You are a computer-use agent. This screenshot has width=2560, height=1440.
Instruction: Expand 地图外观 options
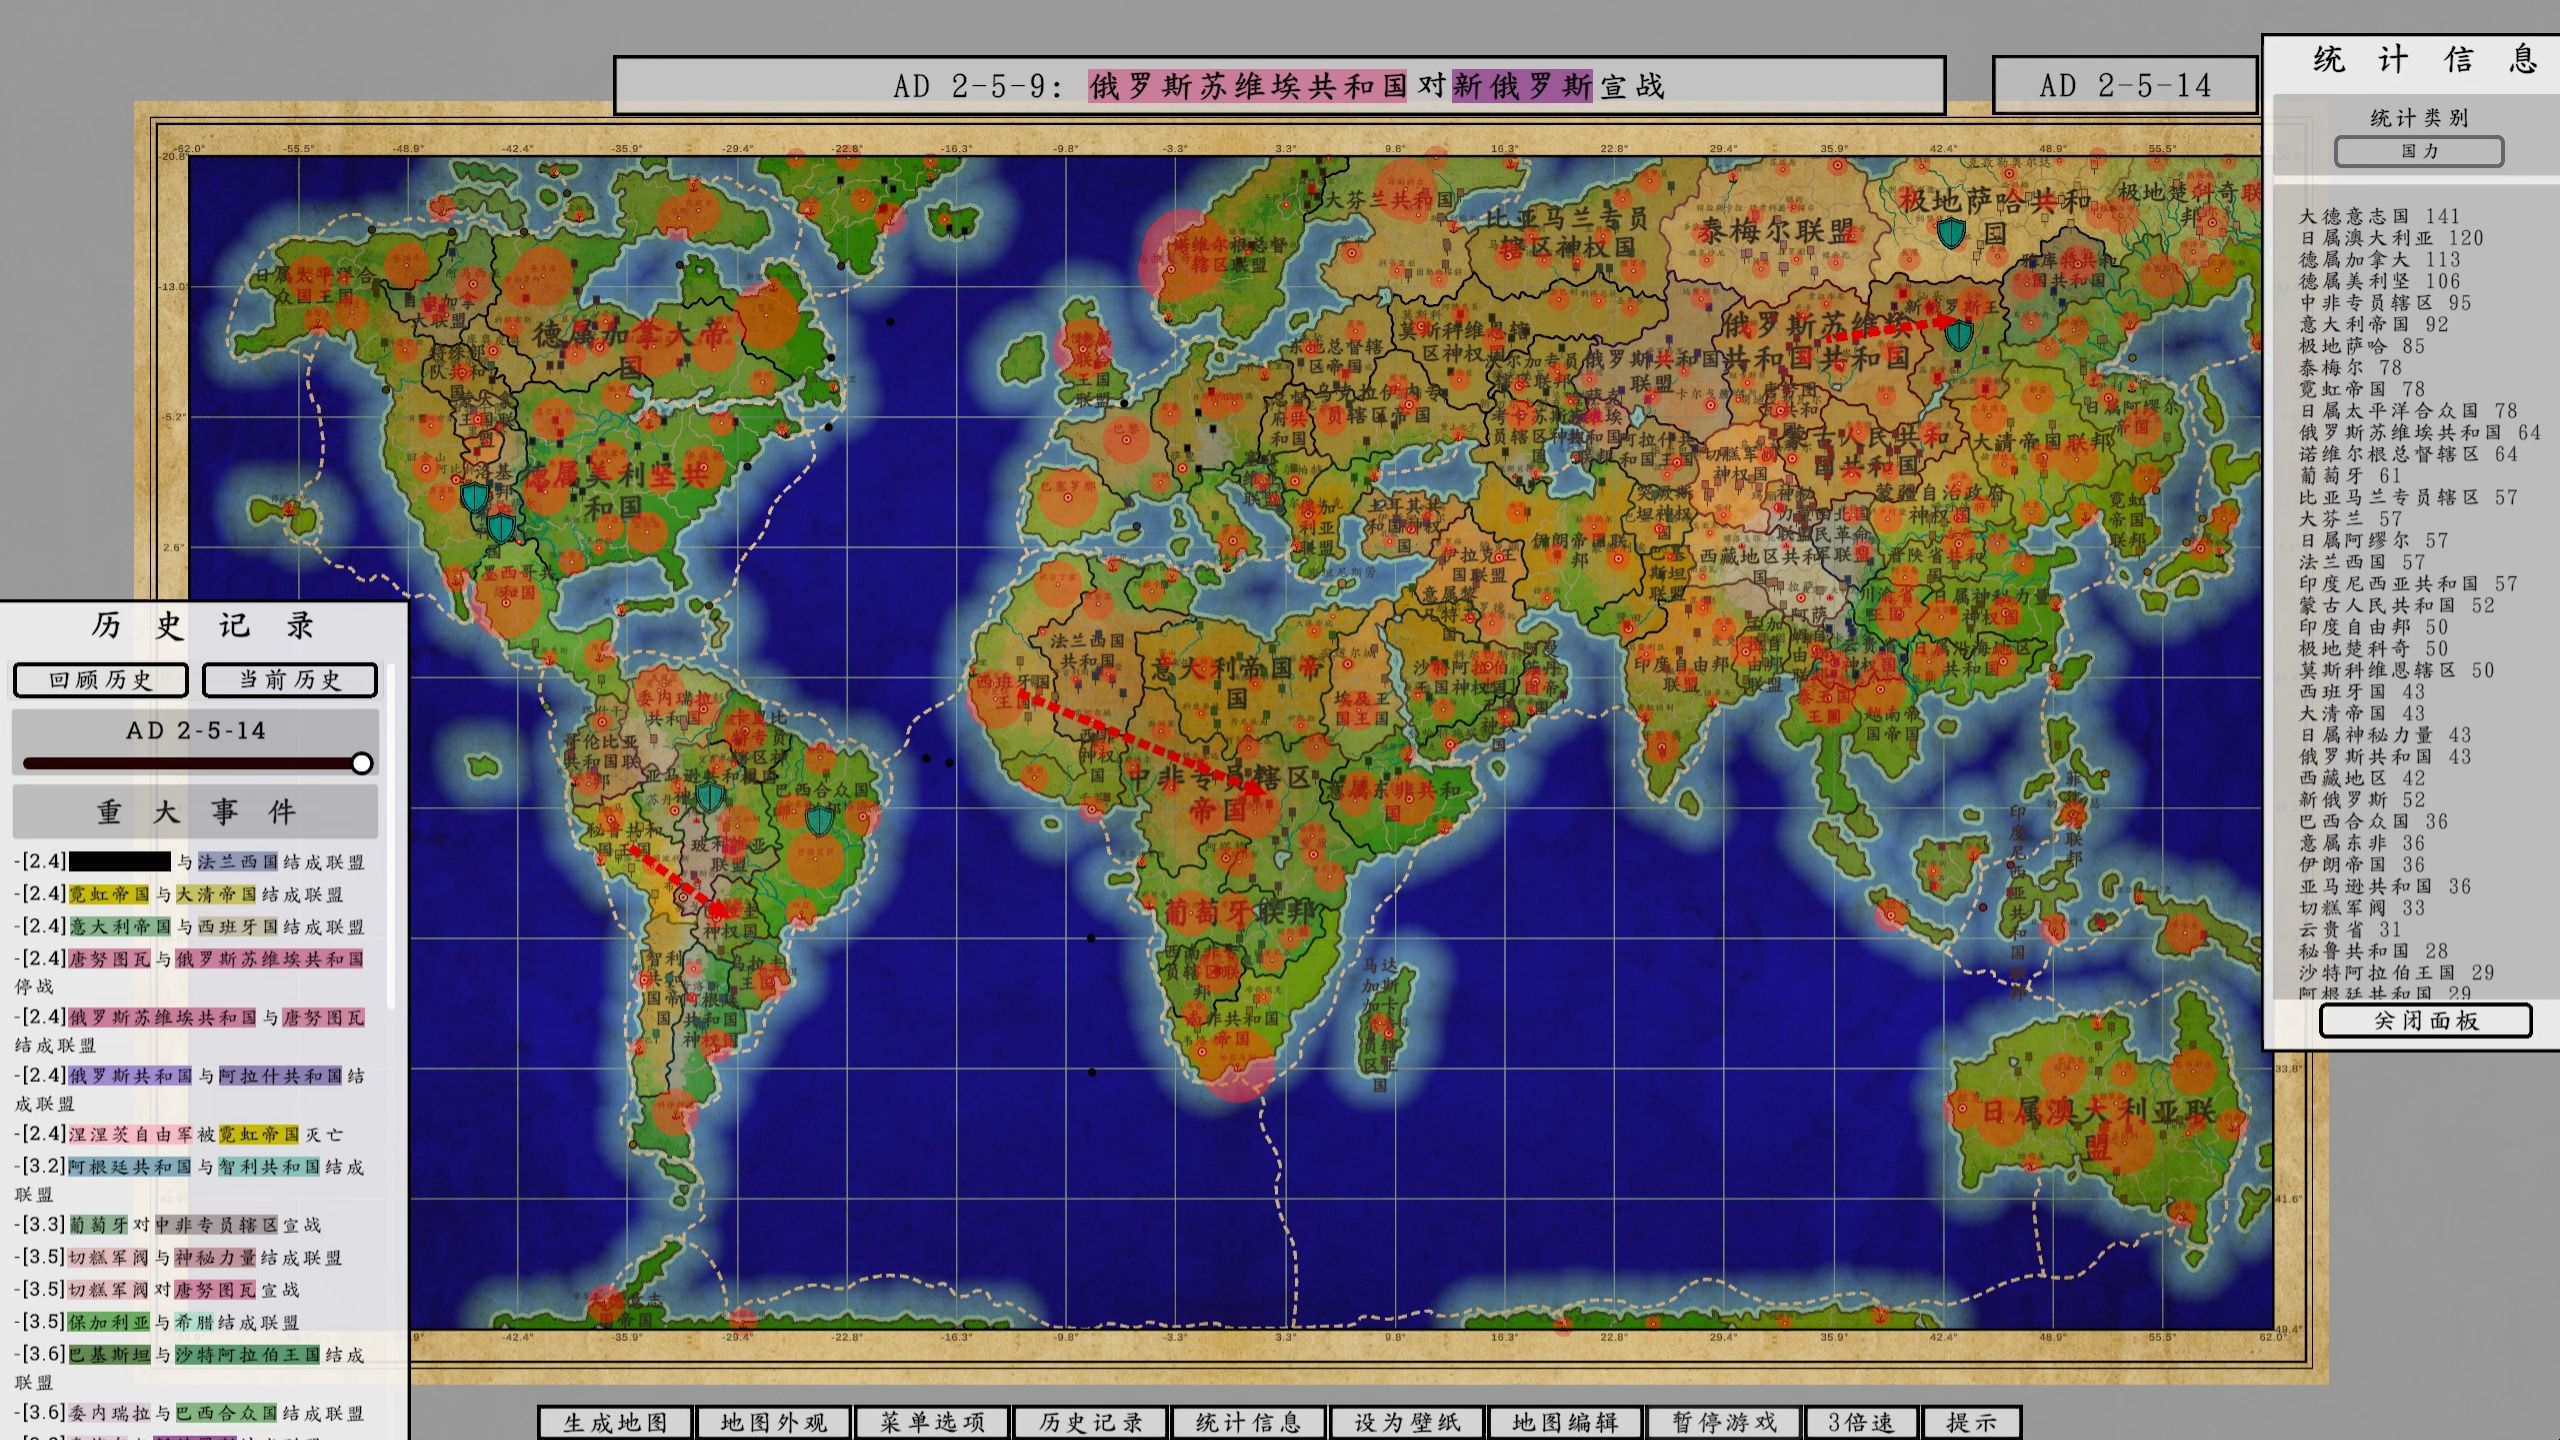(x=773, y=1422)
